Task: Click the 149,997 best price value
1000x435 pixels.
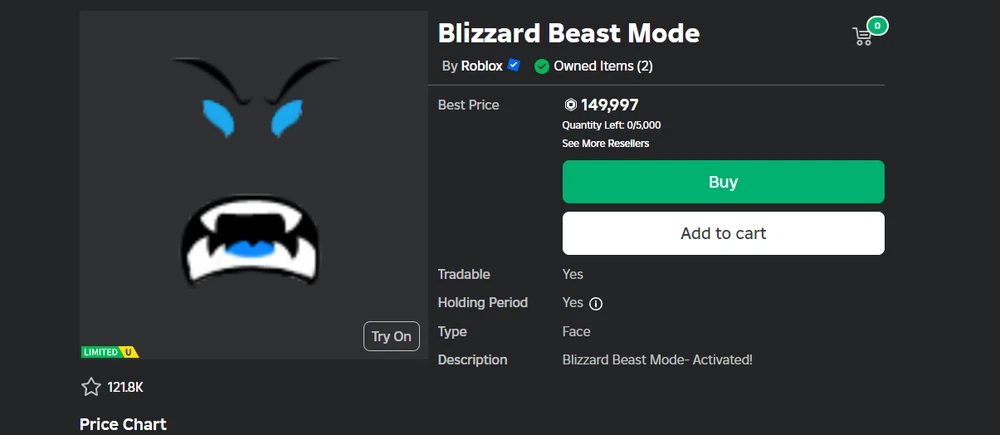Action: [x=610, y=105]
